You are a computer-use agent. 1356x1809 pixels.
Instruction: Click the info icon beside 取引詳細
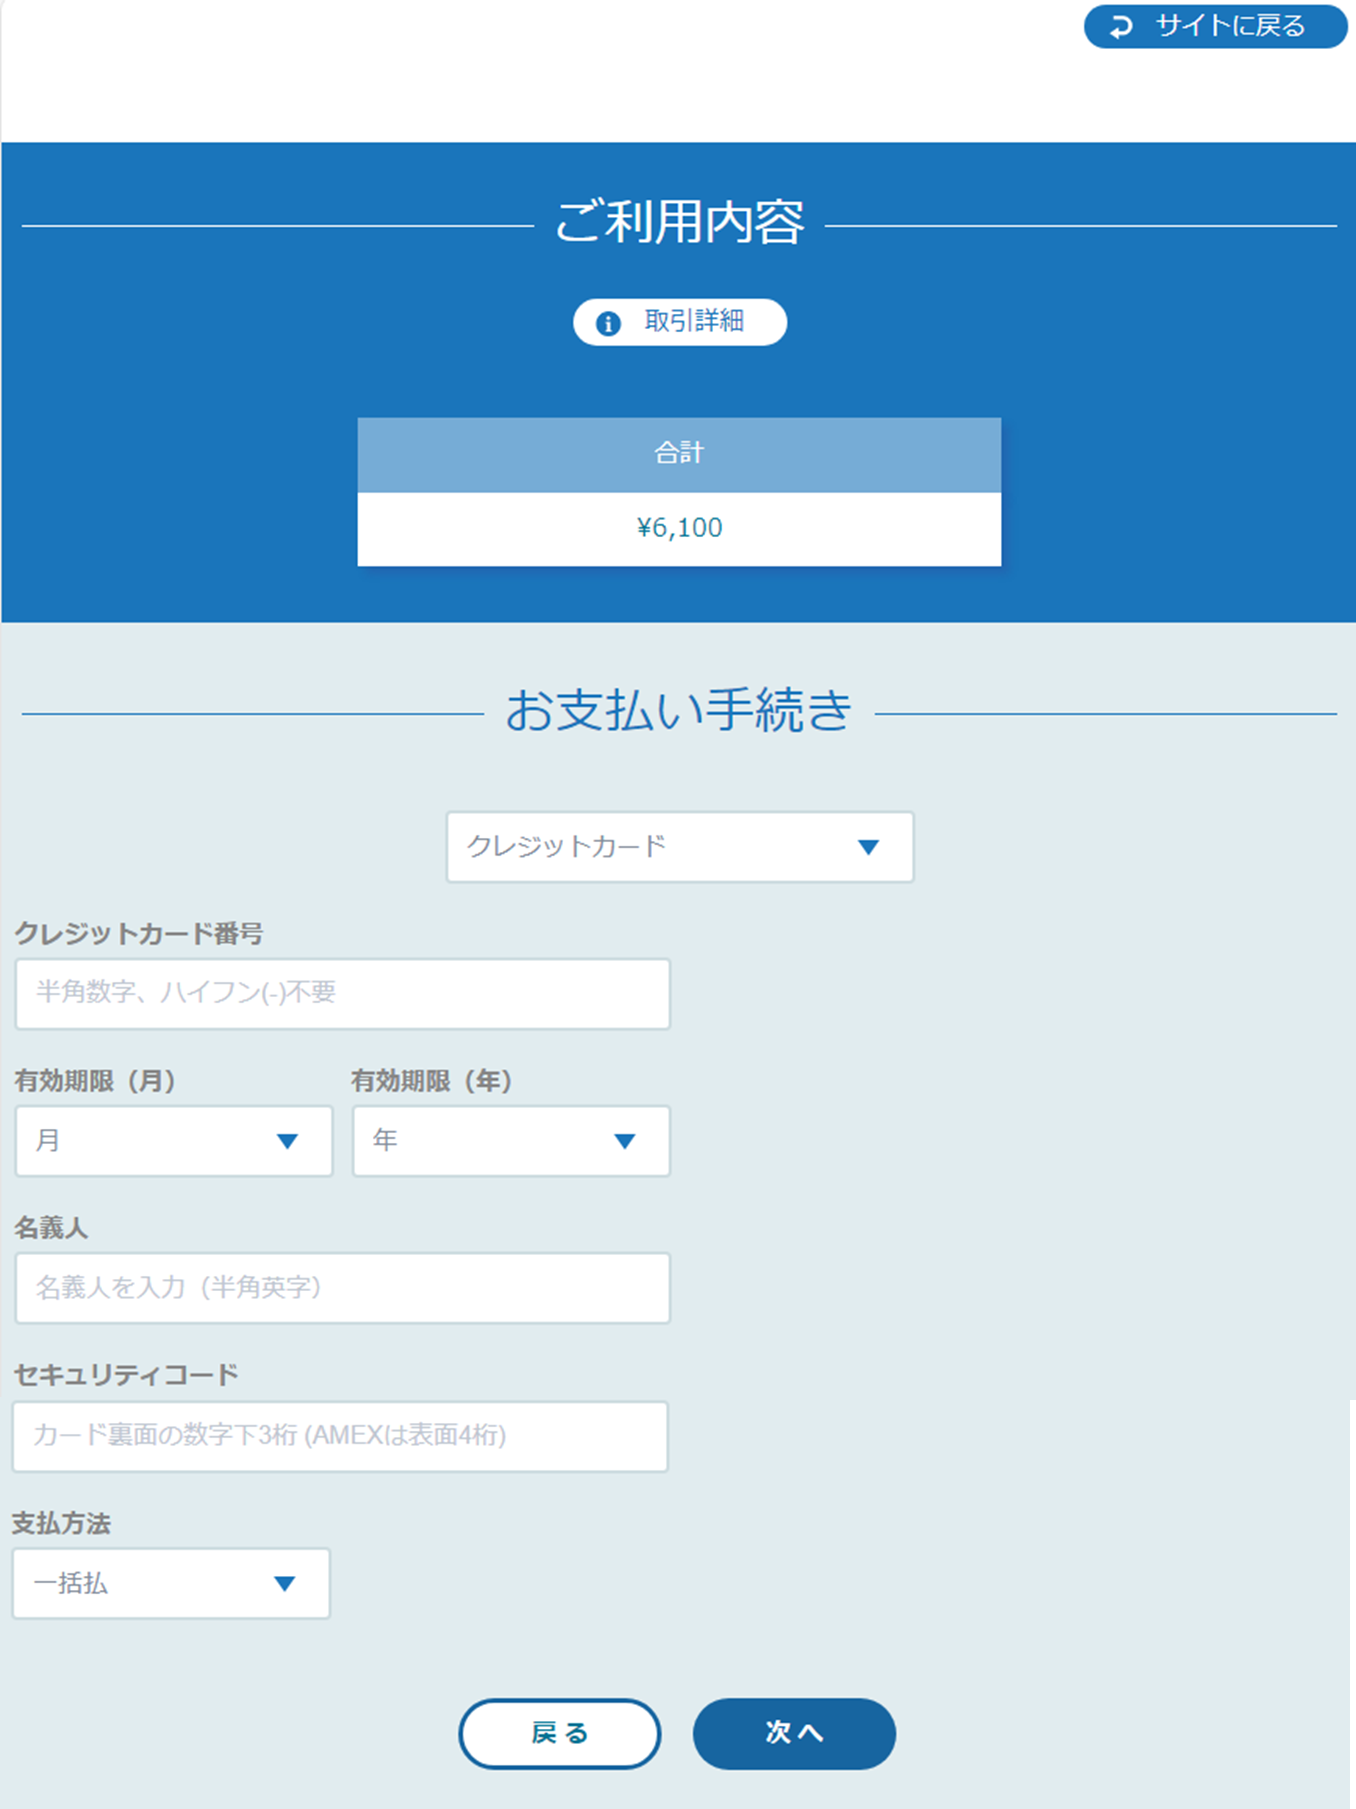click(608, 323)
